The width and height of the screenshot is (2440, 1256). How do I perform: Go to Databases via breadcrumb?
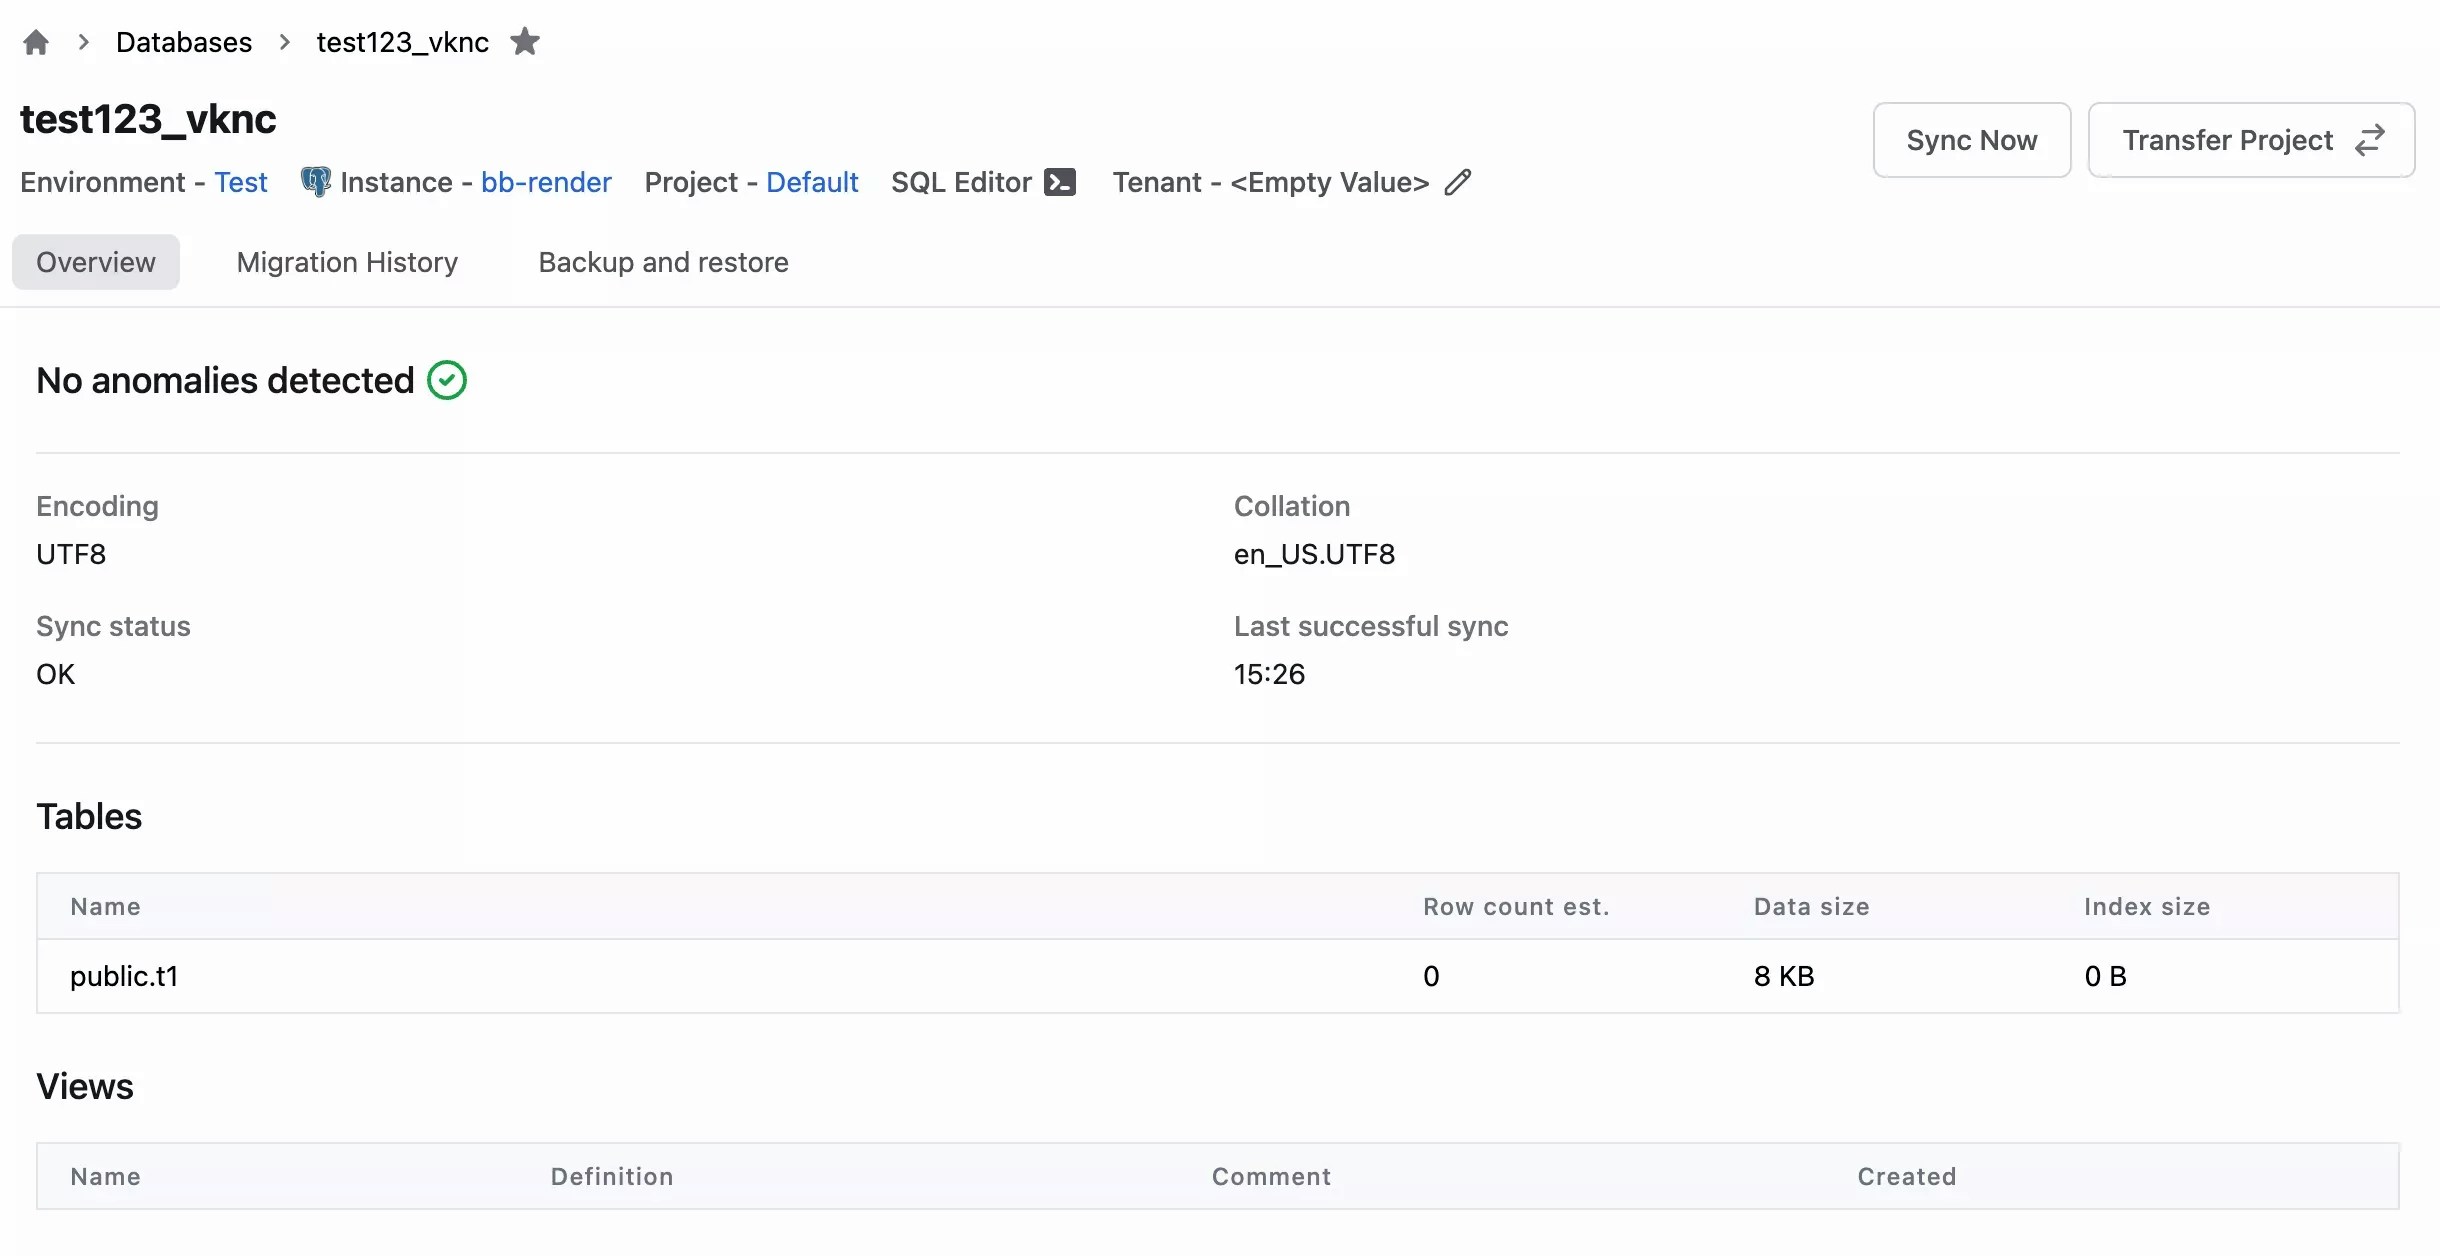pyautogui.click(x=184, y=42)
